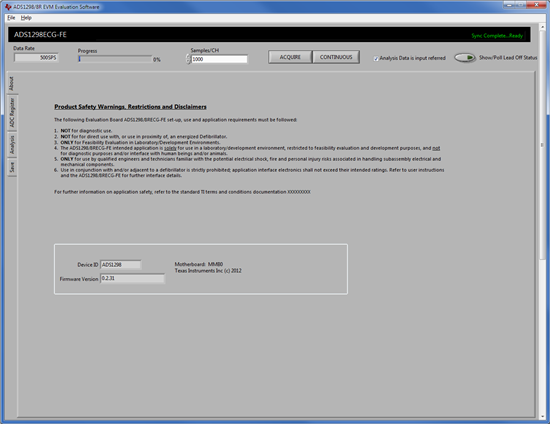Open the Help menu

(26, 18)
